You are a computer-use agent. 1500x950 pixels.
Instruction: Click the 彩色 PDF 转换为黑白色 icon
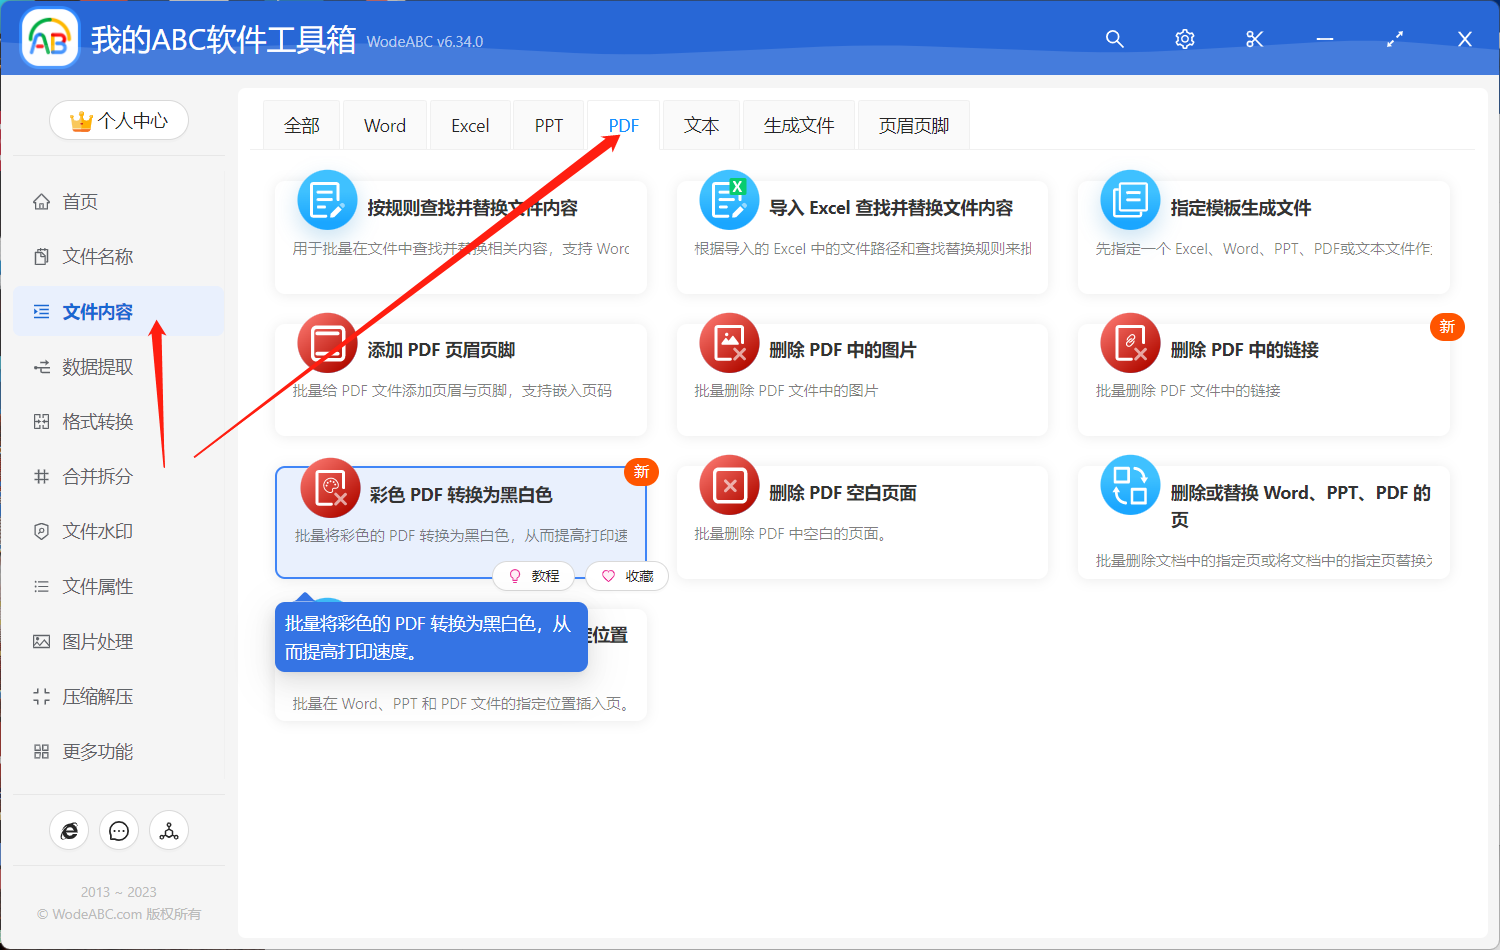(x=329, y=487)
